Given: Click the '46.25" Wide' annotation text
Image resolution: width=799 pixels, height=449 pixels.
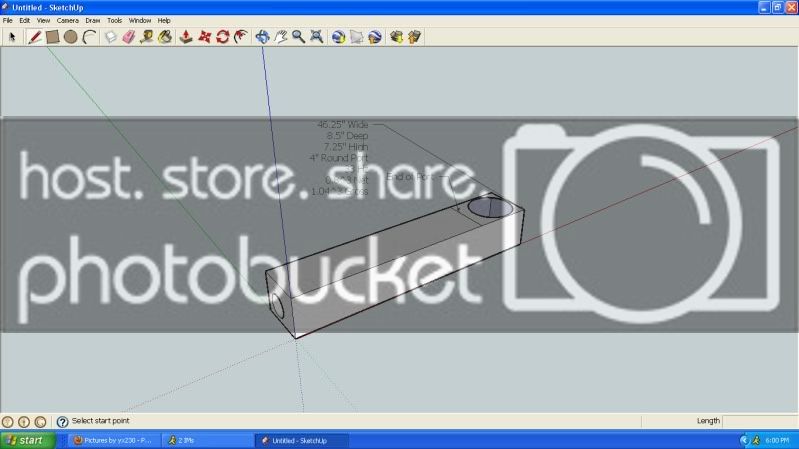Looking at the screenshot, I should click(342, 124).
